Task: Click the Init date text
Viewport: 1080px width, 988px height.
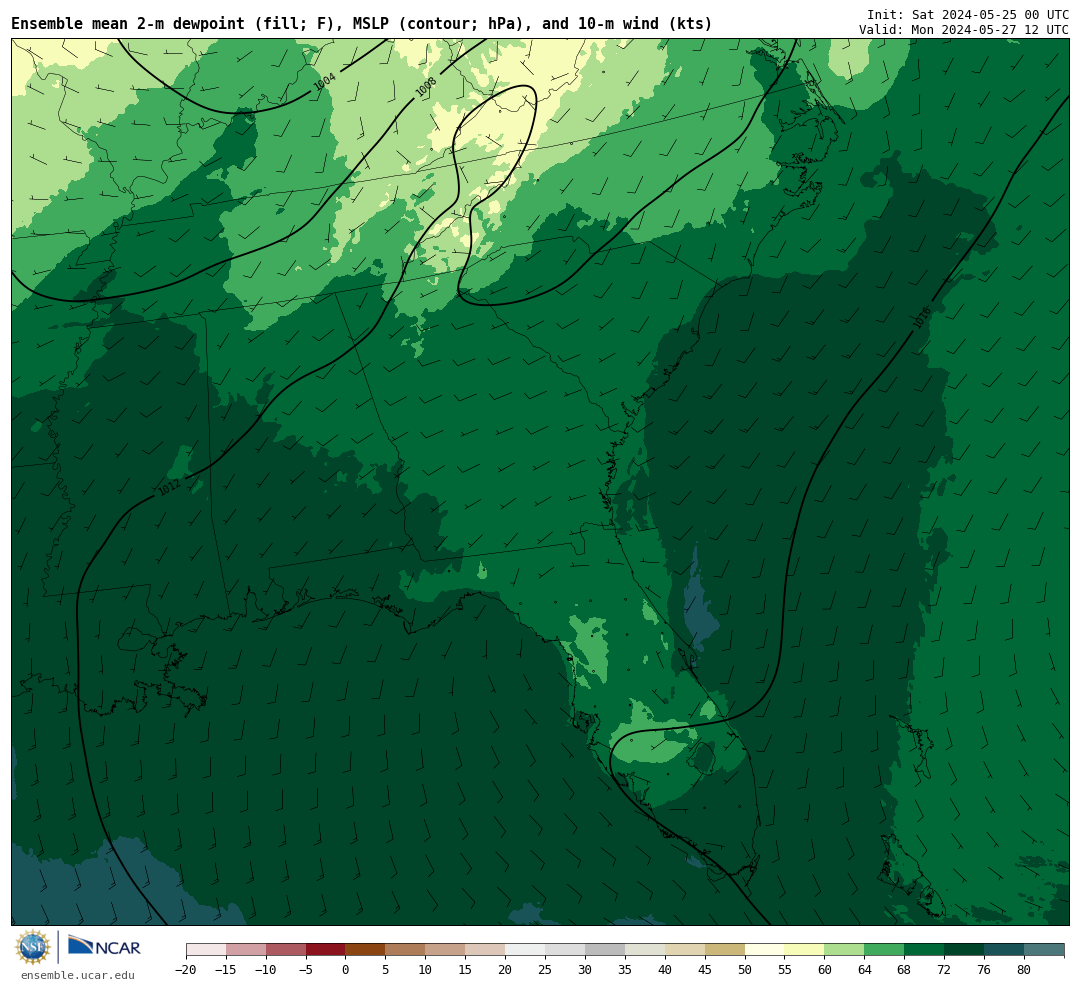Action: point(968,14)
